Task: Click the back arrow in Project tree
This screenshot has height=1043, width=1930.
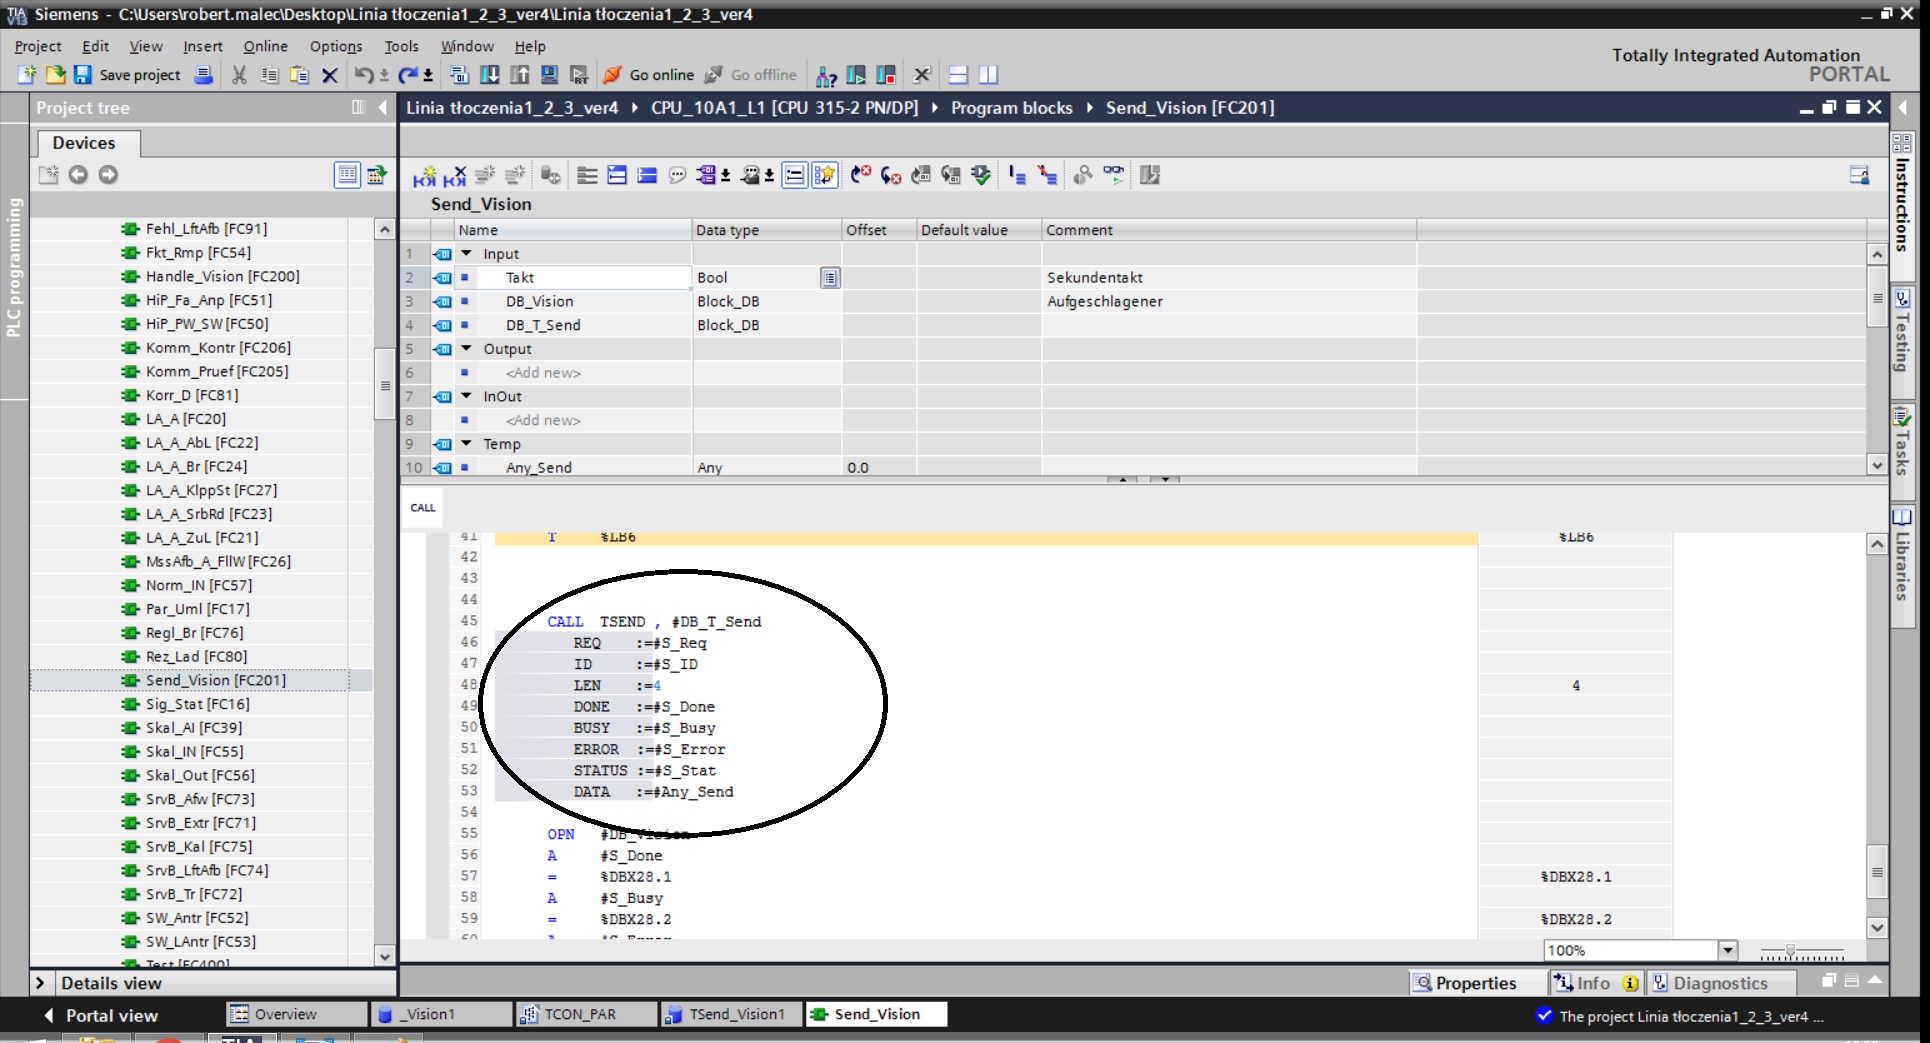Action: click(x=78, y=175)
